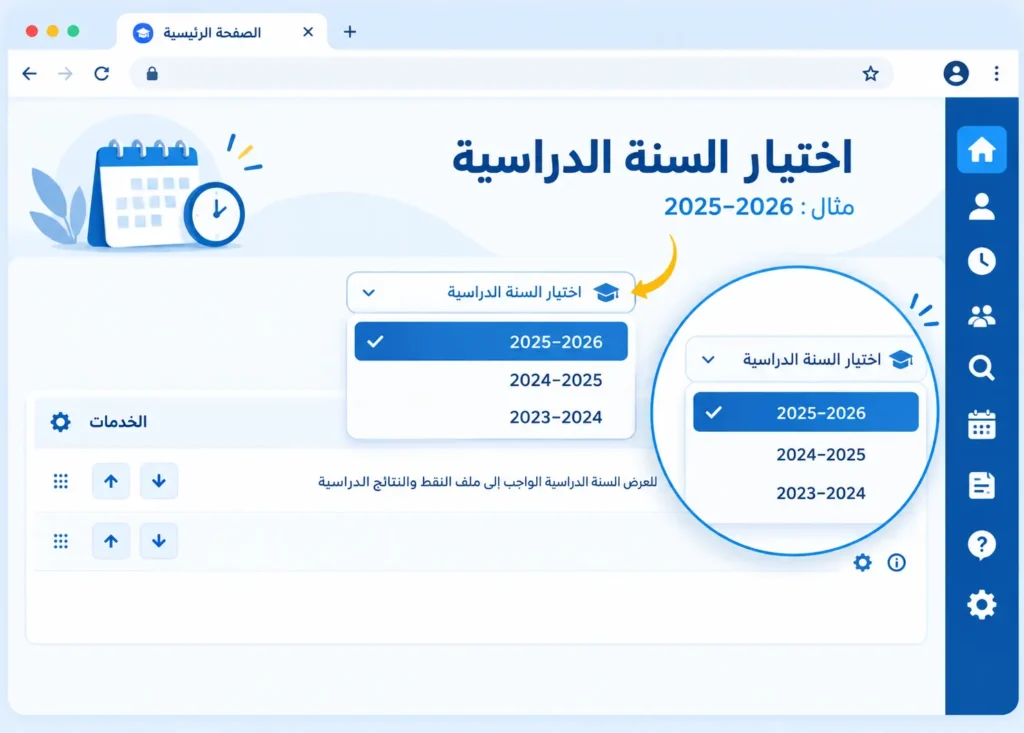Screen dimensions: 1024x733
Task: Go forward with the browser forward arrow
Action: [x=65, y=74]
